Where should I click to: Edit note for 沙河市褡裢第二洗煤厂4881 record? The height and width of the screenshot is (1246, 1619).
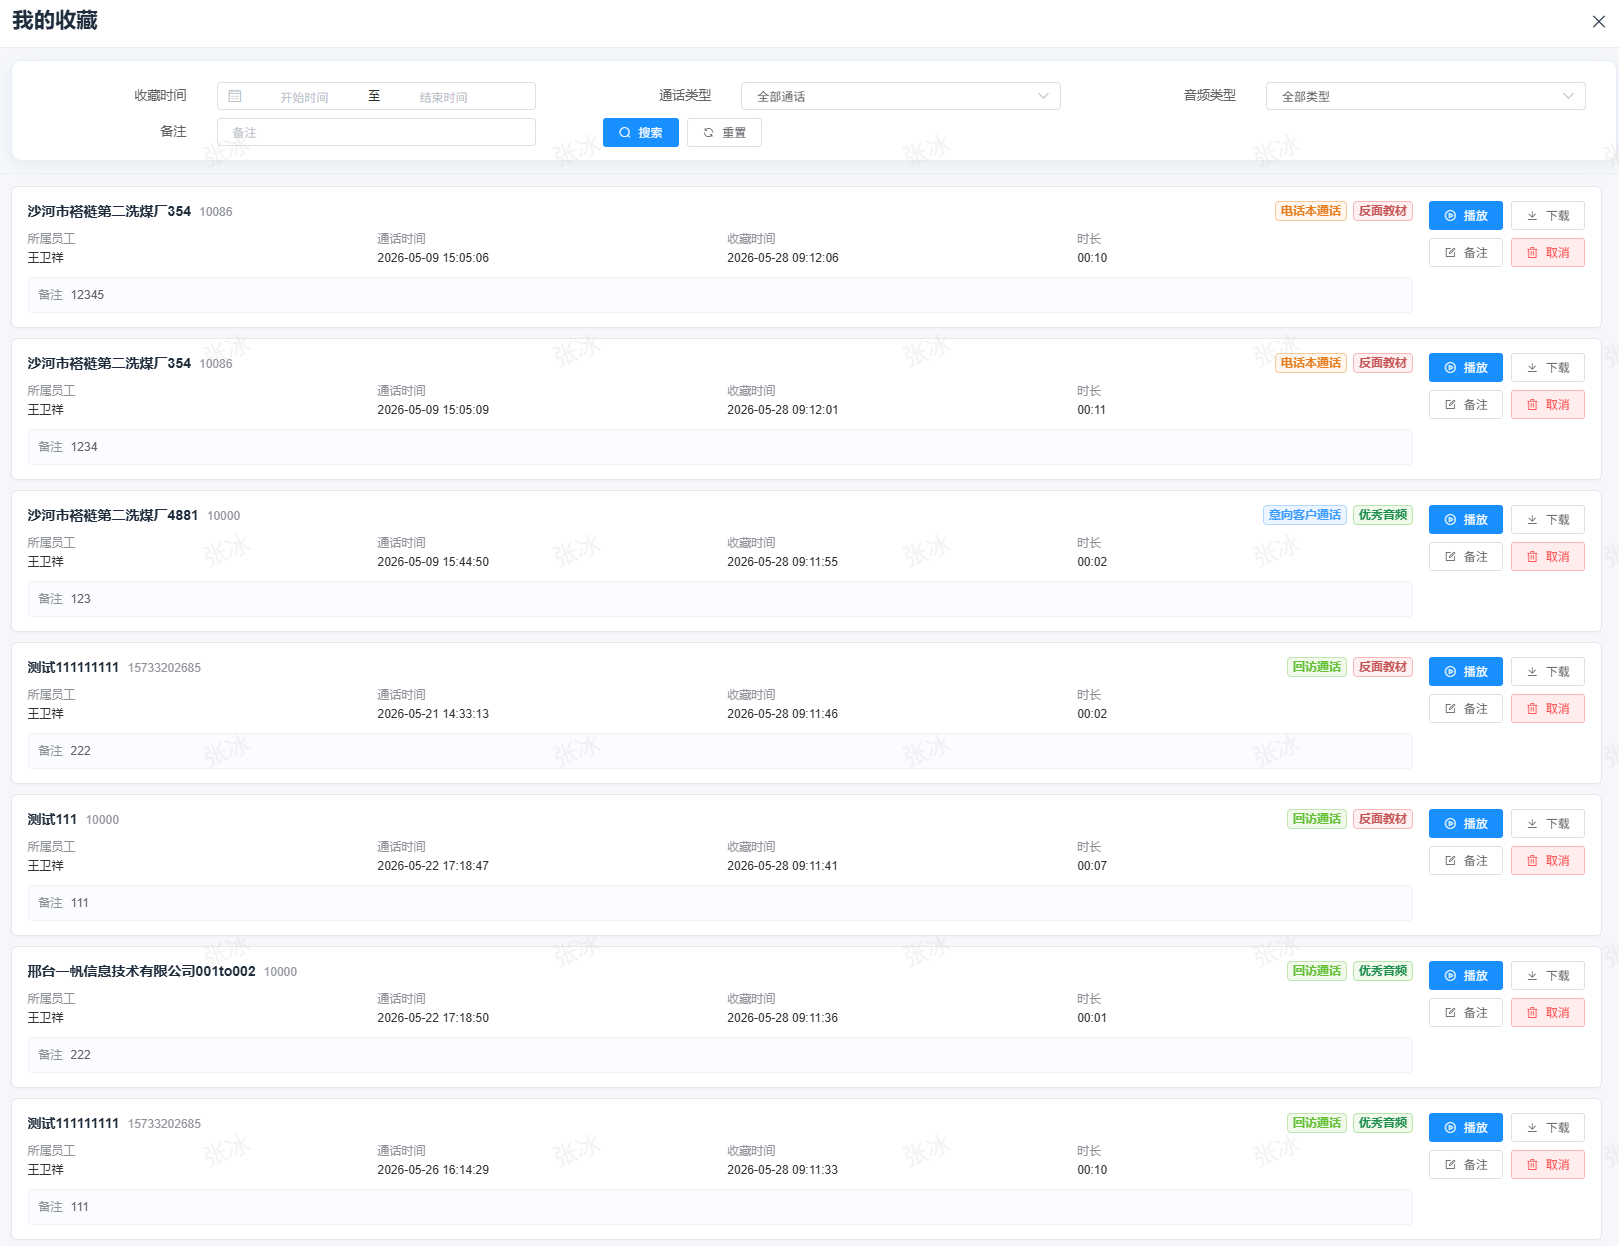1465,556
